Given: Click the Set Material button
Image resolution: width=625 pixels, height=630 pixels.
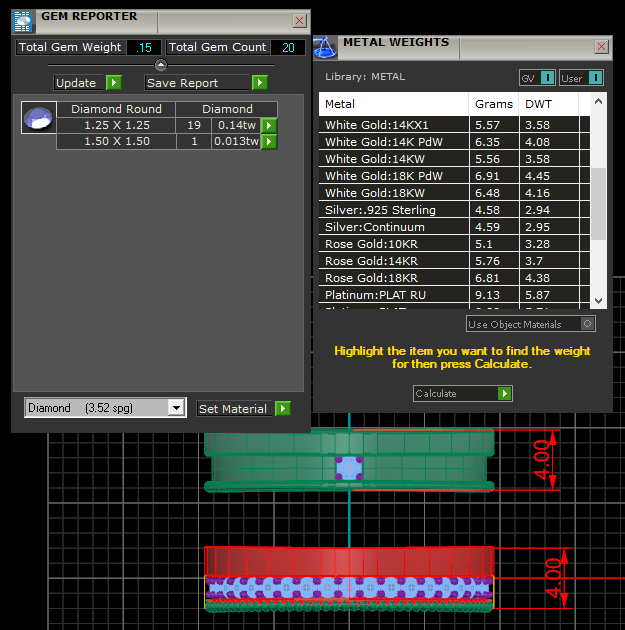Looking at the screenshot, I should (x=233, y=408).
